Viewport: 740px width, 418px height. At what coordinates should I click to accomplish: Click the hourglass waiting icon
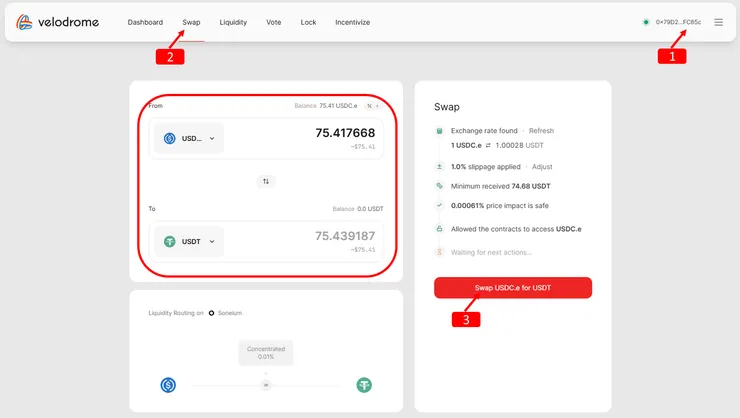tap(439, 252)
